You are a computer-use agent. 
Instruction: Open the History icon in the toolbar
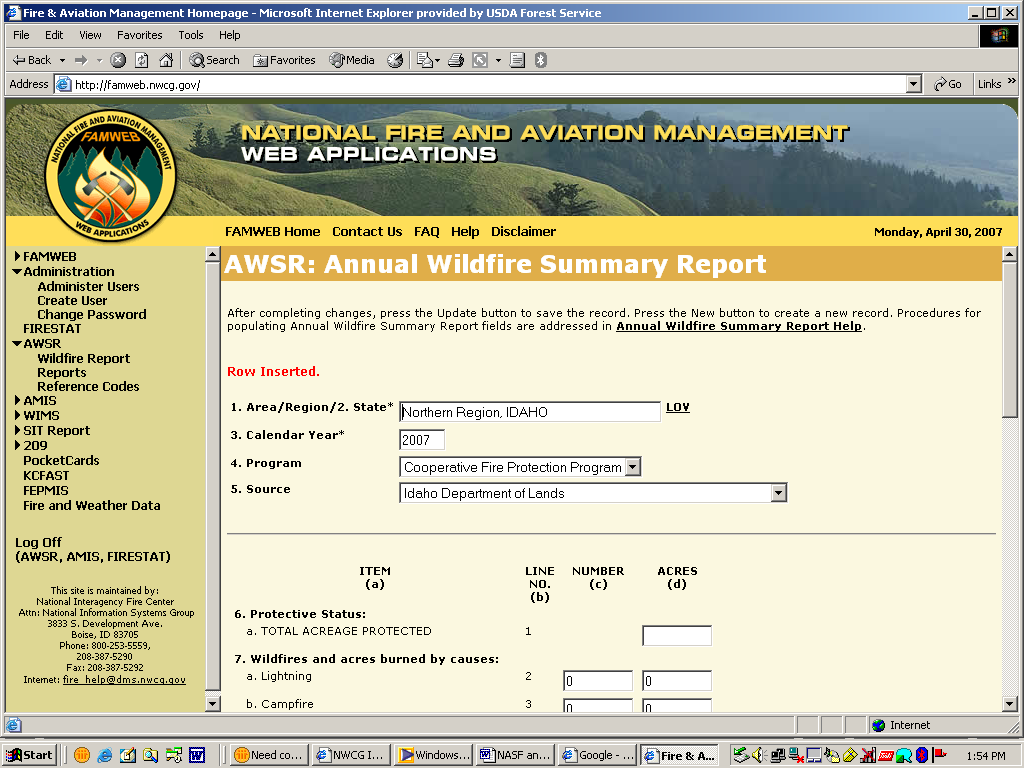click(x=394, y=60)
